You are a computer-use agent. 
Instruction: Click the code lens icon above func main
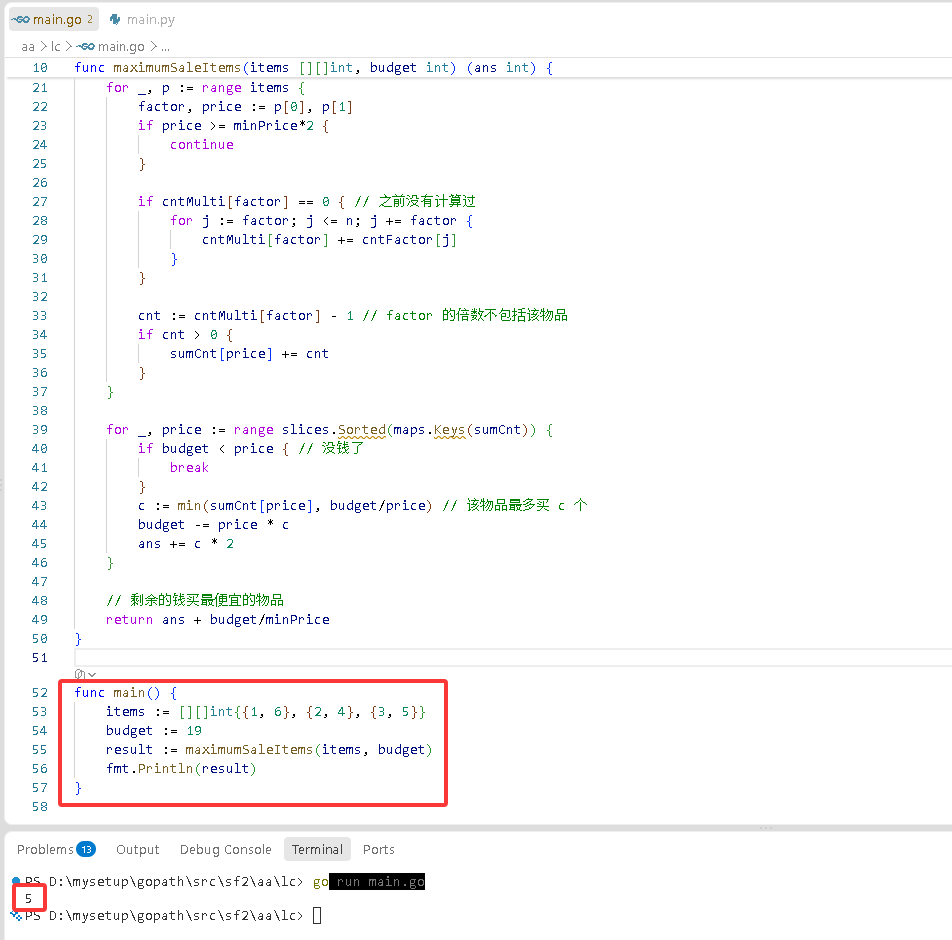[80, 674]
